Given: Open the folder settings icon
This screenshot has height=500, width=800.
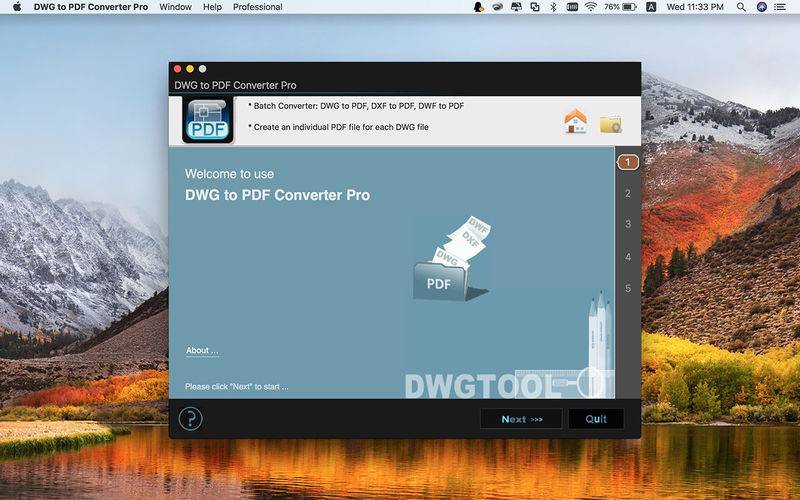Looking at the screenshot, I should pyautogui.click(x=610, y=124).
